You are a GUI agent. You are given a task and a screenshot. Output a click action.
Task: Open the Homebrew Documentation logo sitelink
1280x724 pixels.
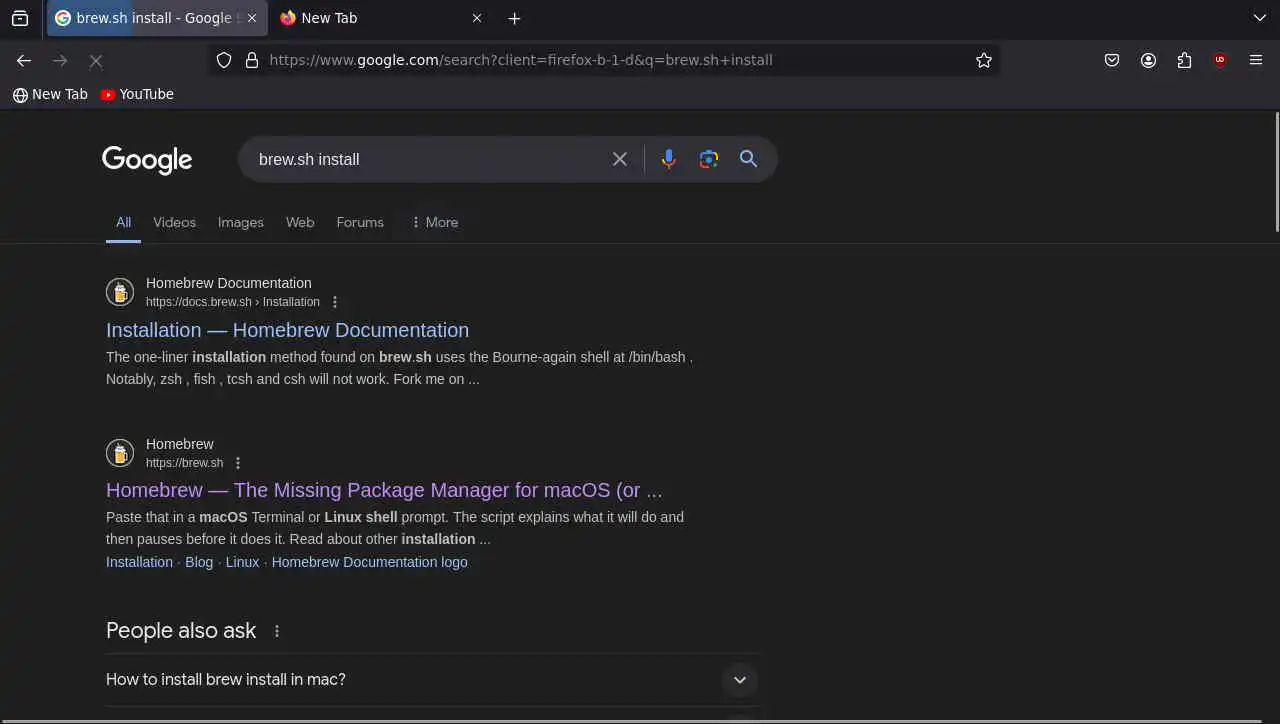(x=369, y=562)
